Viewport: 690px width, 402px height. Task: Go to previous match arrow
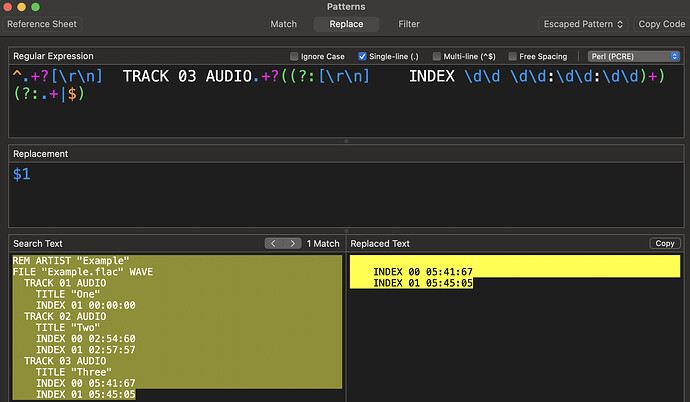click(x=274, y=244)
